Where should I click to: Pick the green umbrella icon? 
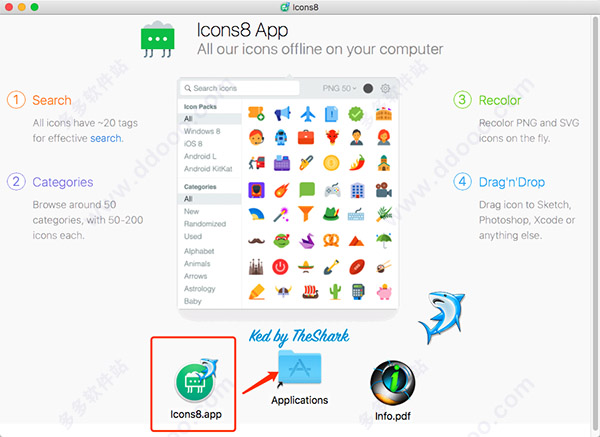pyautogui.click(x=384, y=241)
